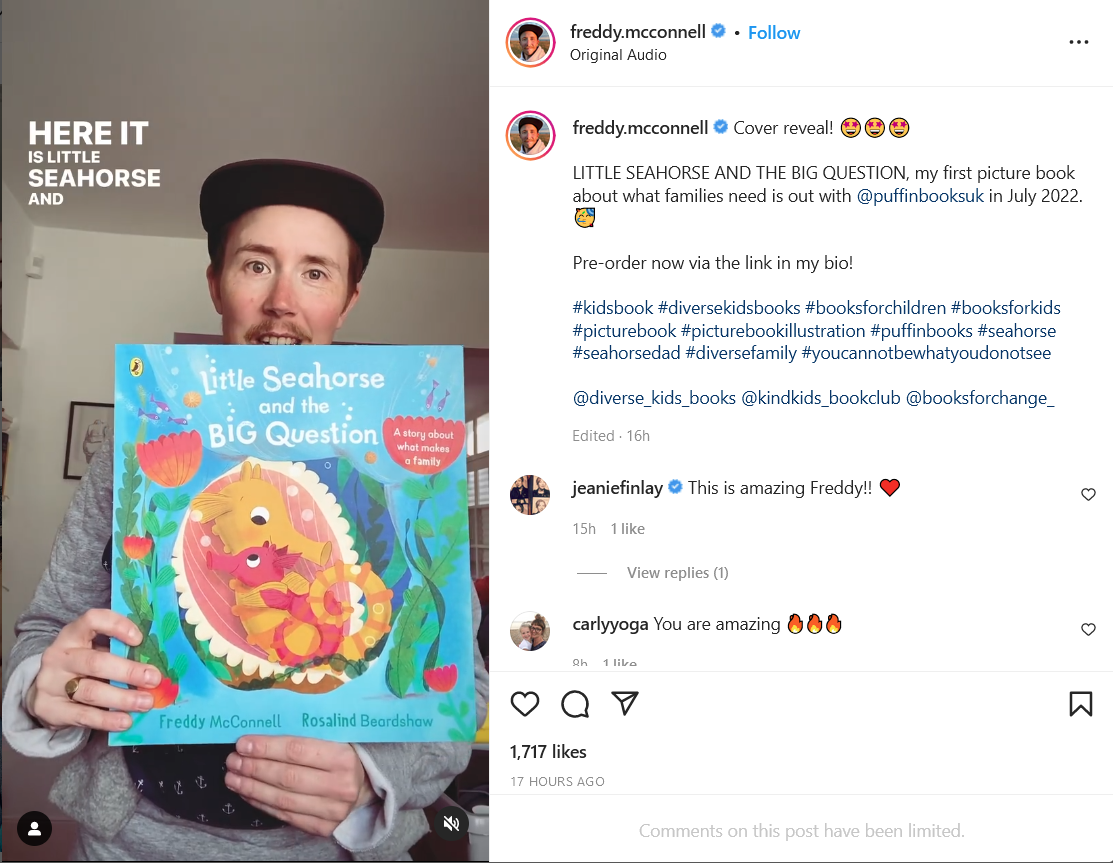Image resolution: width=1113 pixels, height=863 pixels.
Task: Follow freddy.mcconnell
Action: (x=774, y=33)
